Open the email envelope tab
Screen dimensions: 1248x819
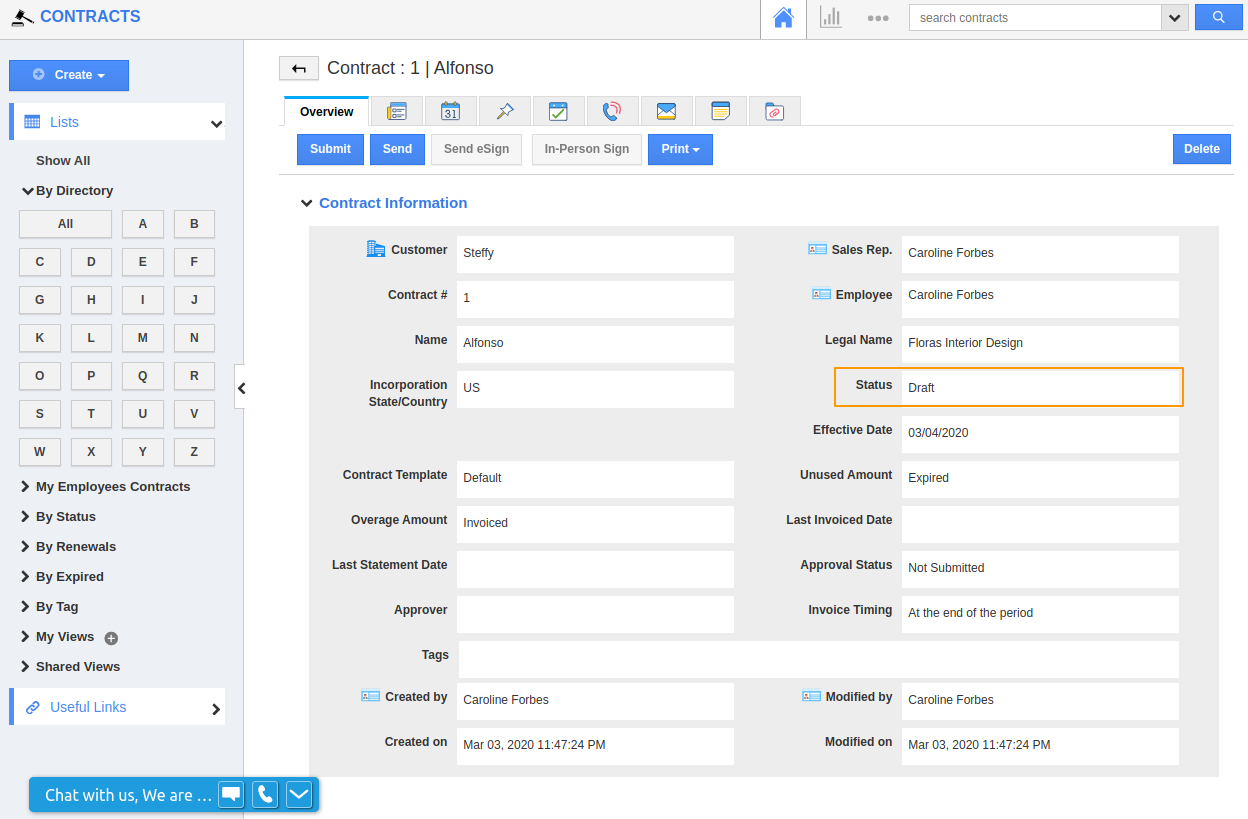click(666, 111)
